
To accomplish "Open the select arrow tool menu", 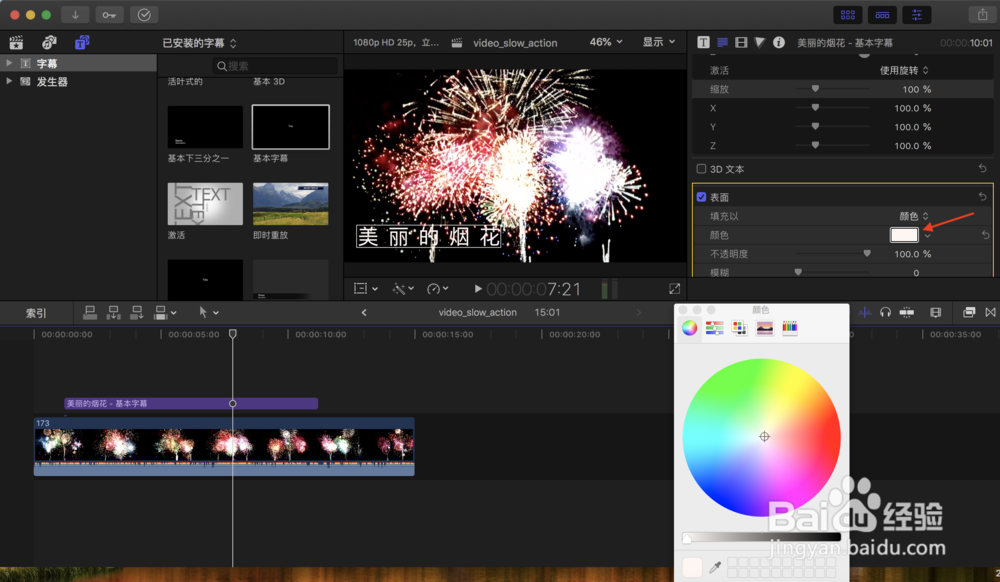I will point(208,312).
